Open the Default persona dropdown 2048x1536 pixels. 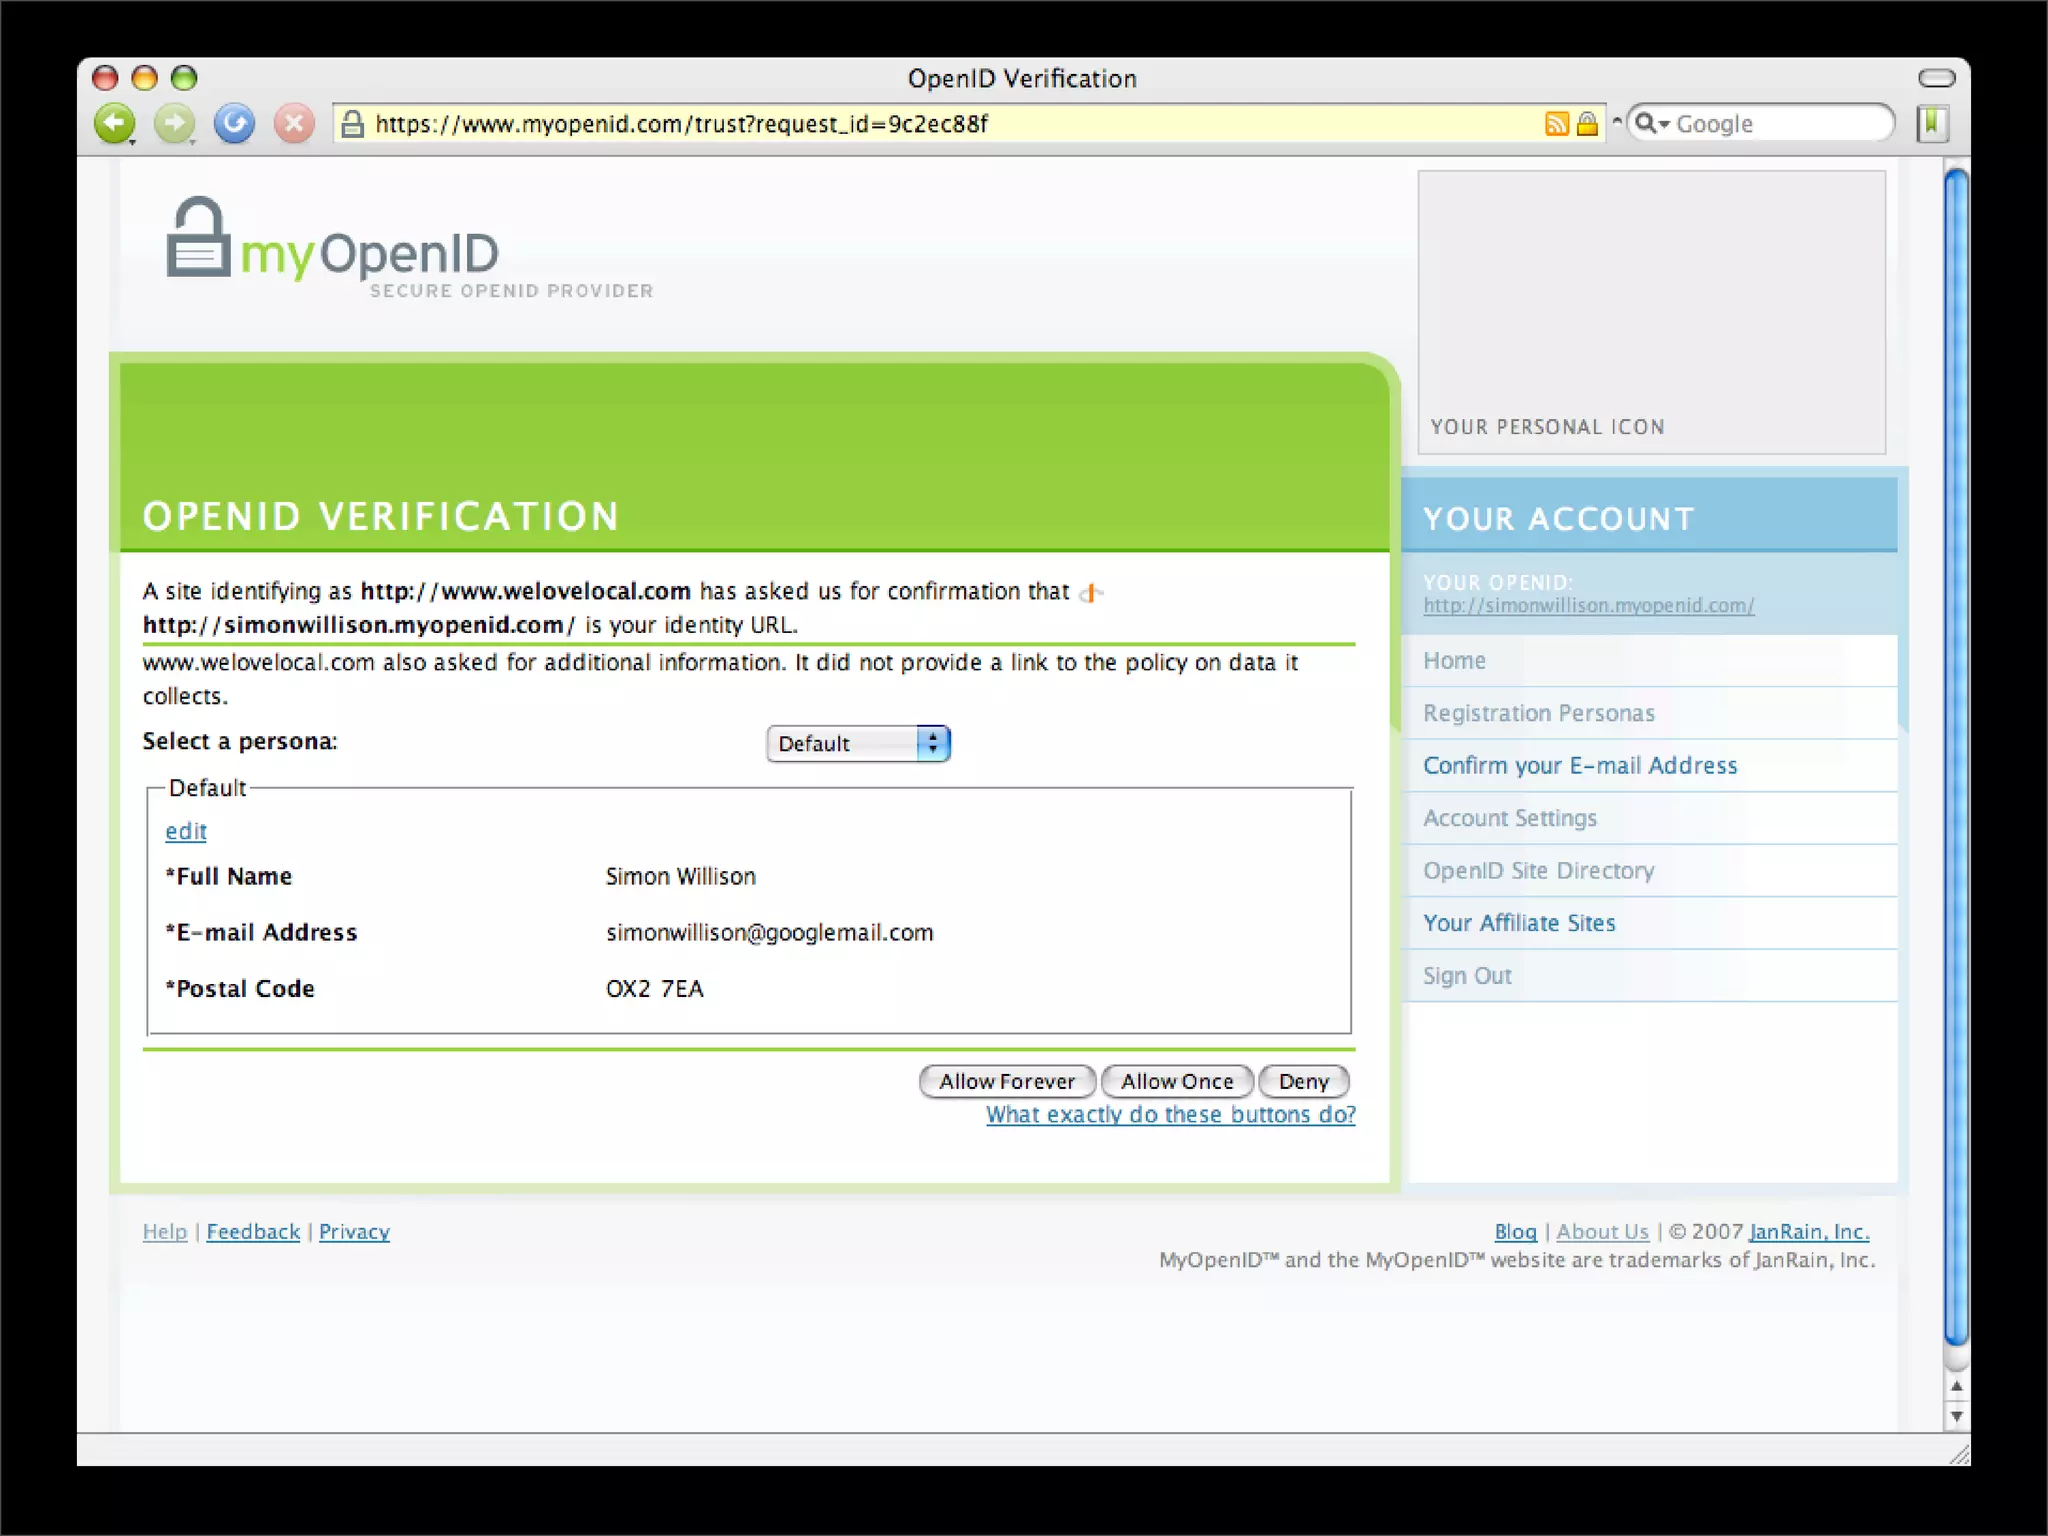tap(858, 743)
